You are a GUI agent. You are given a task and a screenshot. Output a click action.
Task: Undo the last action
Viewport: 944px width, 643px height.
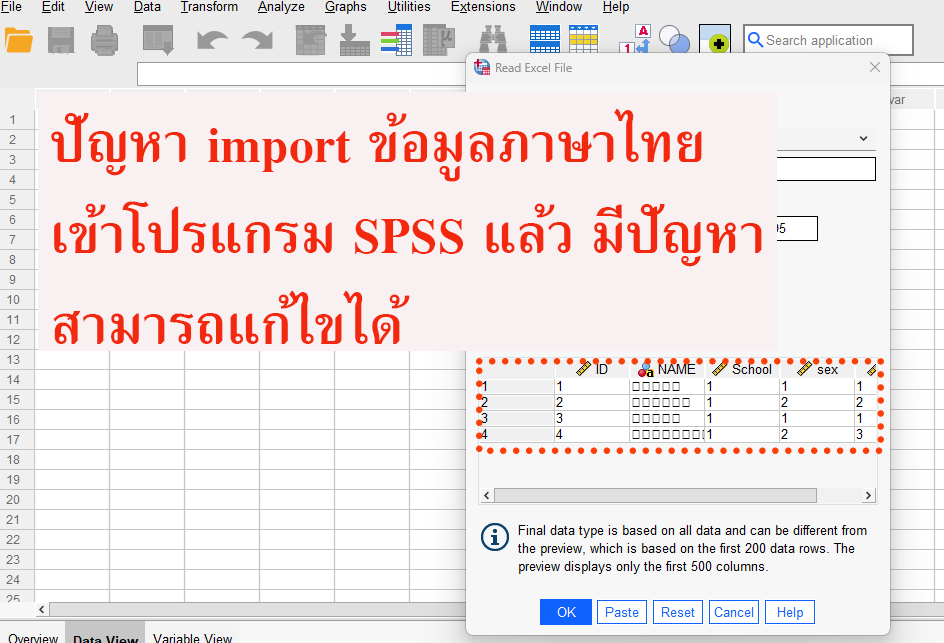pyautogui.click(x=212, y=40)
